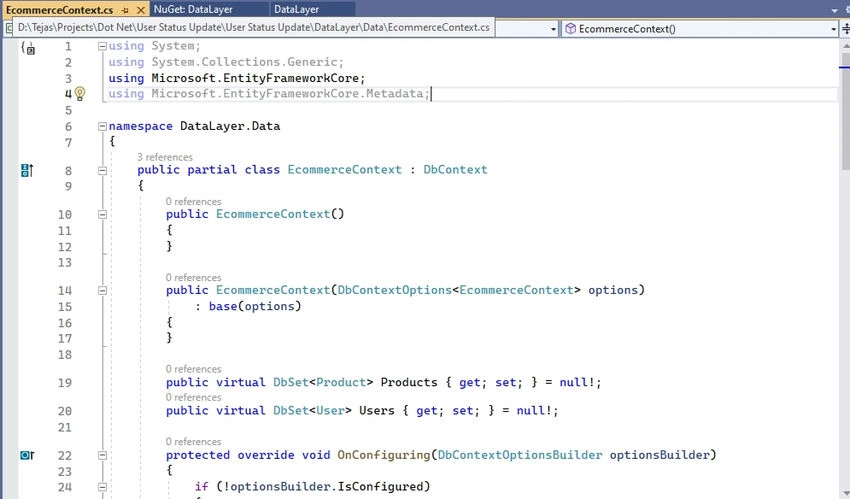The height and width of the screenshot is (499, 850).
Task: Click 'DbSet<Product>' type on line 19
Action: pos(323,383)
